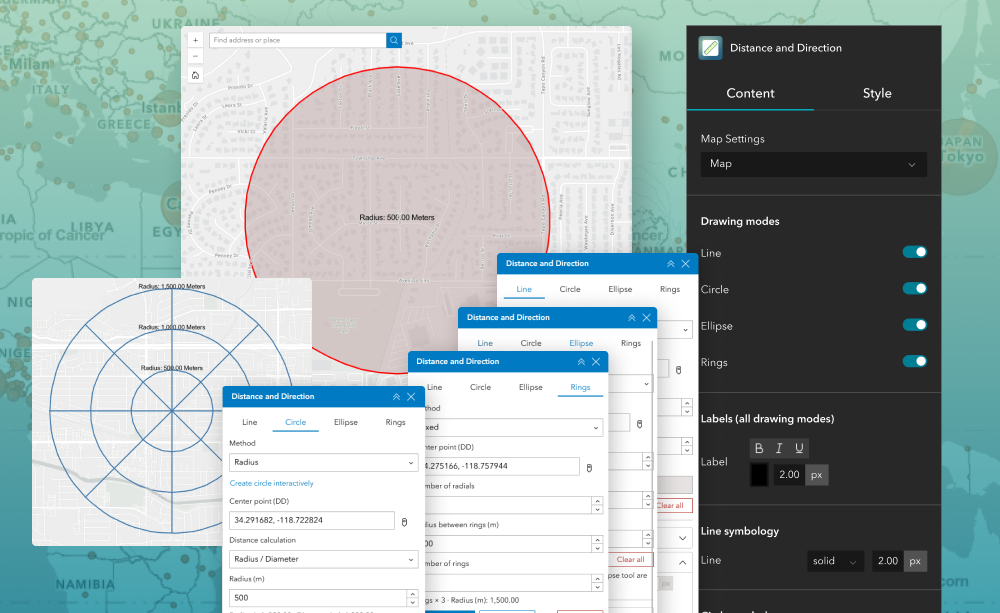Close the Rings tab widget window
The height and width of the screenshot is (613, 1000).
[x=596, y=362]
